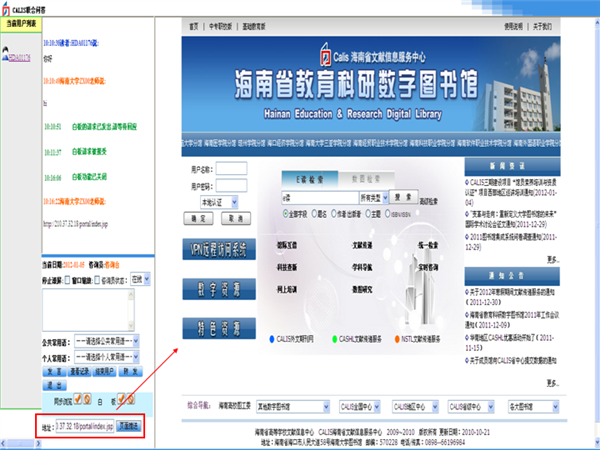Viewport: 600px width, 450px height.
Task: Click up arrow in message box scrollbar
Action: coord(131,294)
